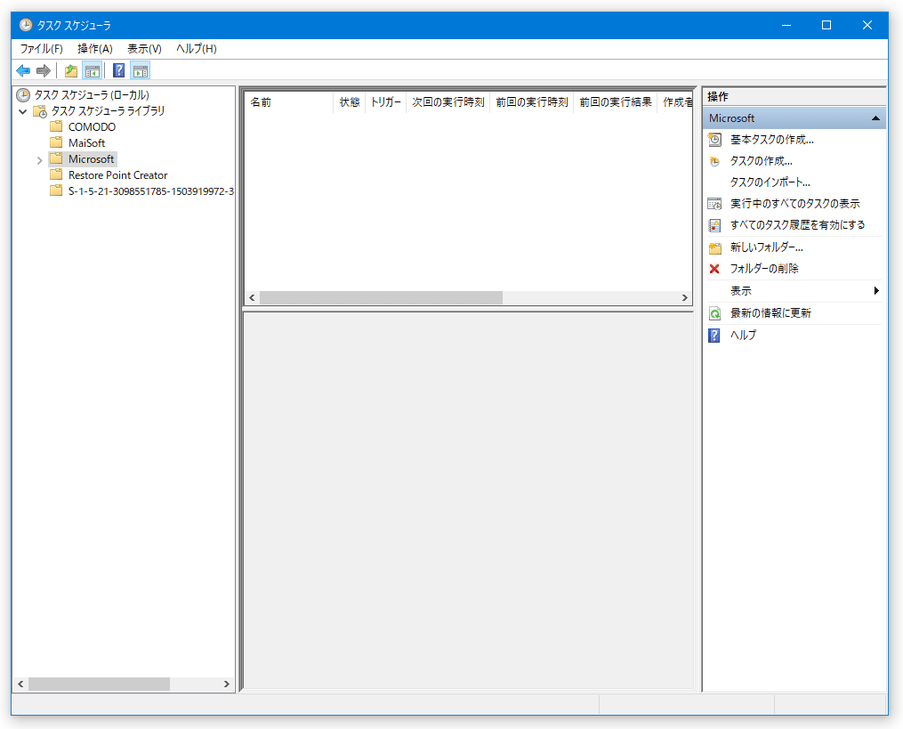Select 最新の情報に更新 action
The height and width of the screenshot is (729, 903).
[x=771, y=313]
